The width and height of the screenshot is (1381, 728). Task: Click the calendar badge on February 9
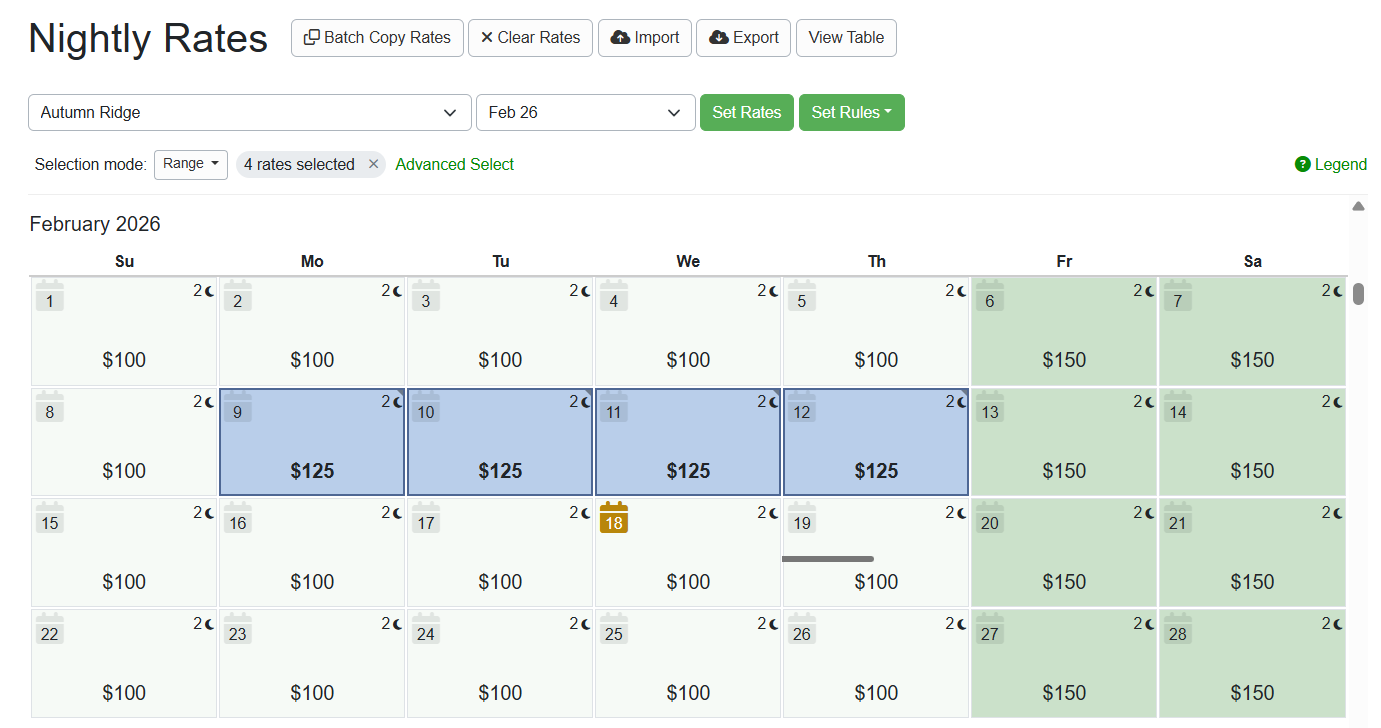pyautogui.click(x=237, y=408)
